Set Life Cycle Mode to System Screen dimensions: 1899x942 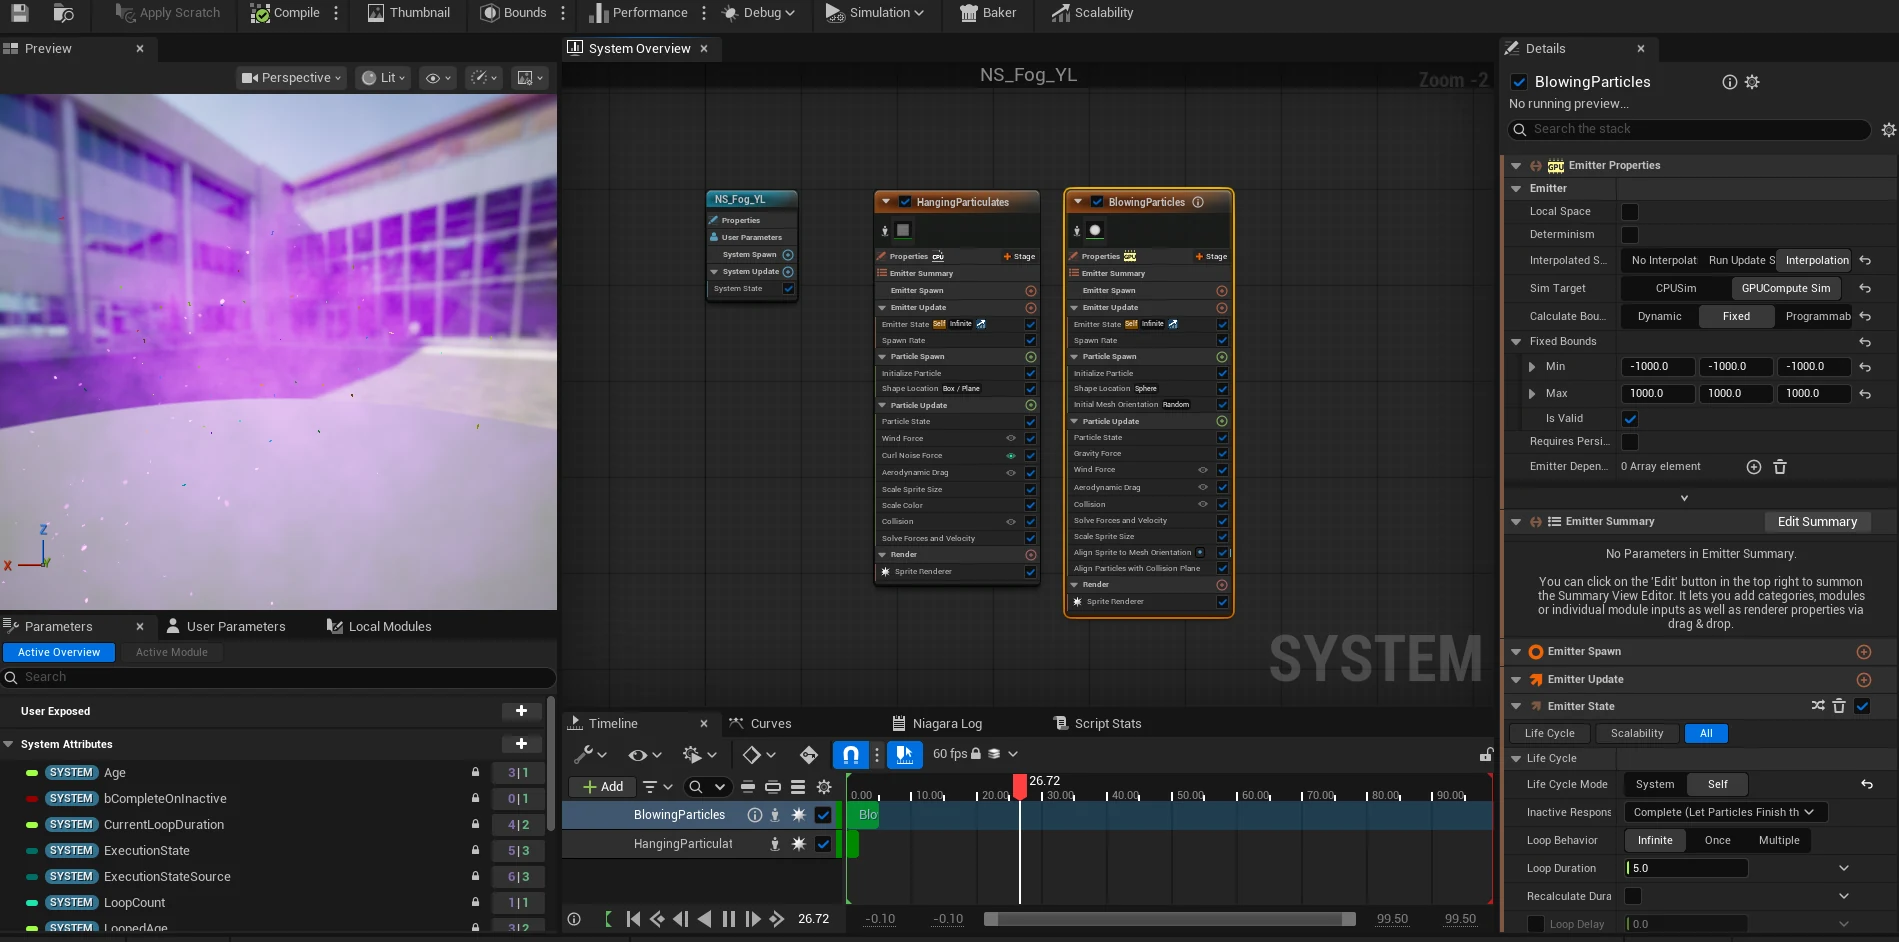pos(1655,785)
